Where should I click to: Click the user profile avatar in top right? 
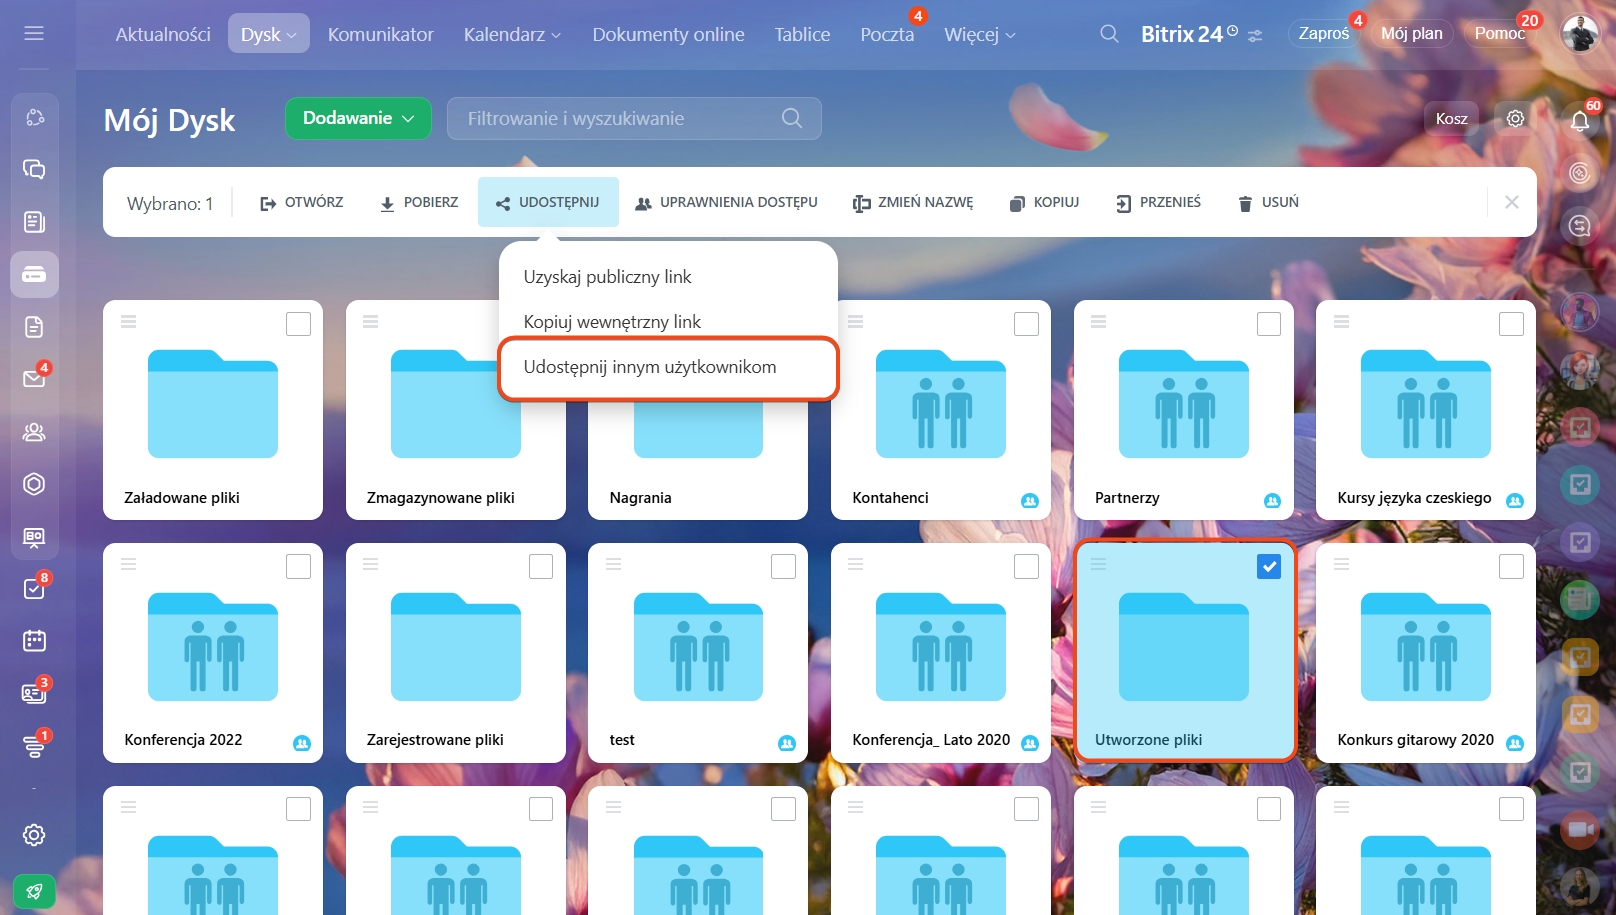(x=1581, y=33)
